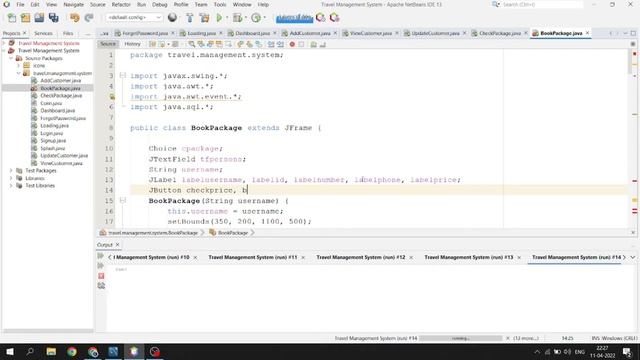Click the hint lightbulb icon on line 5
The image size is (640, 360).
coord(112,97)
